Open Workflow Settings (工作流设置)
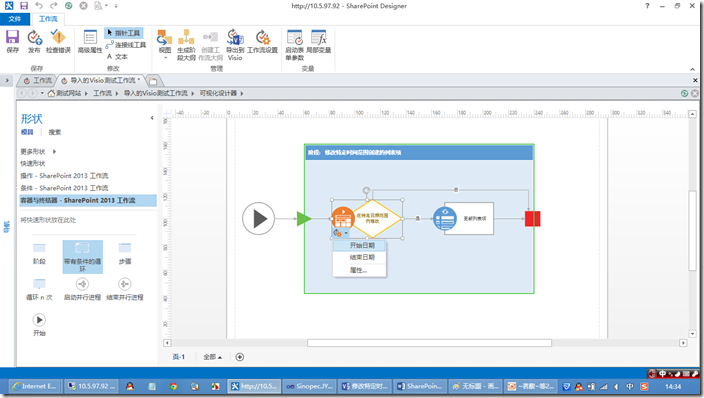Viewport: 704px width, 398px height. point(262,41)
